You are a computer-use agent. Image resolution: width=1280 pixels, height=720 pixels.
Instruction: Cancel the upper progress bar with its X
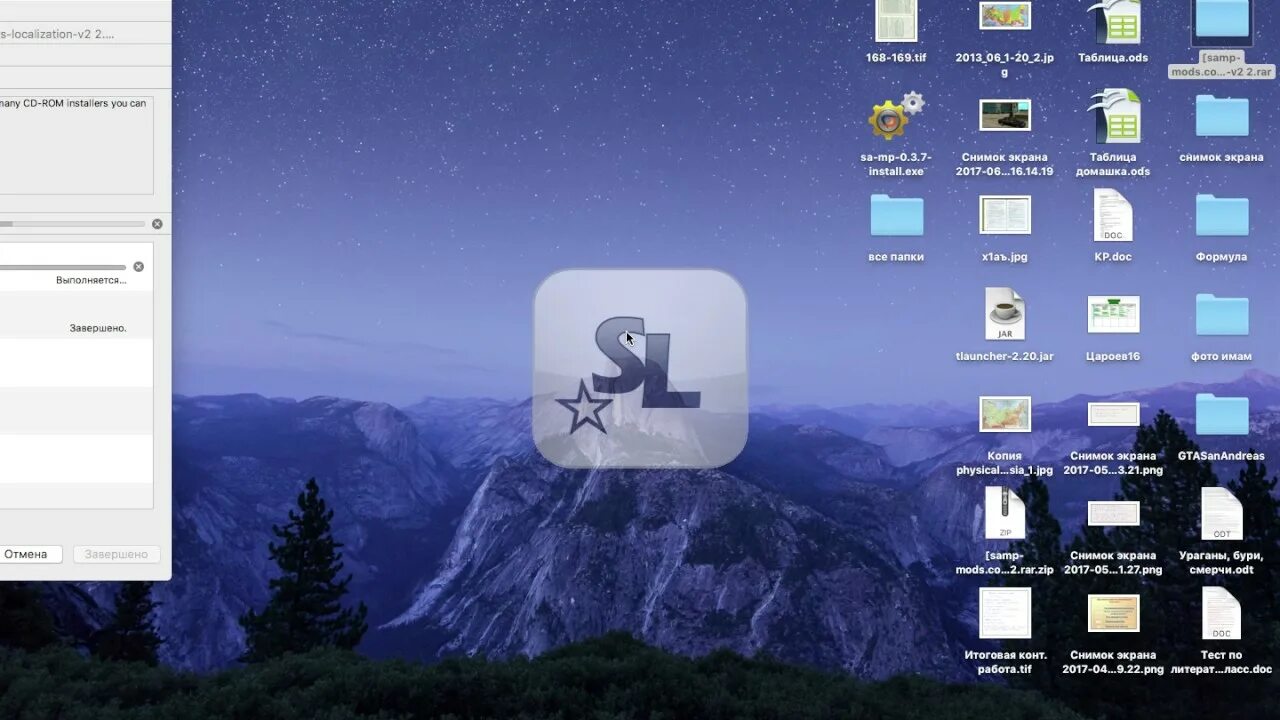coord(157,224)
